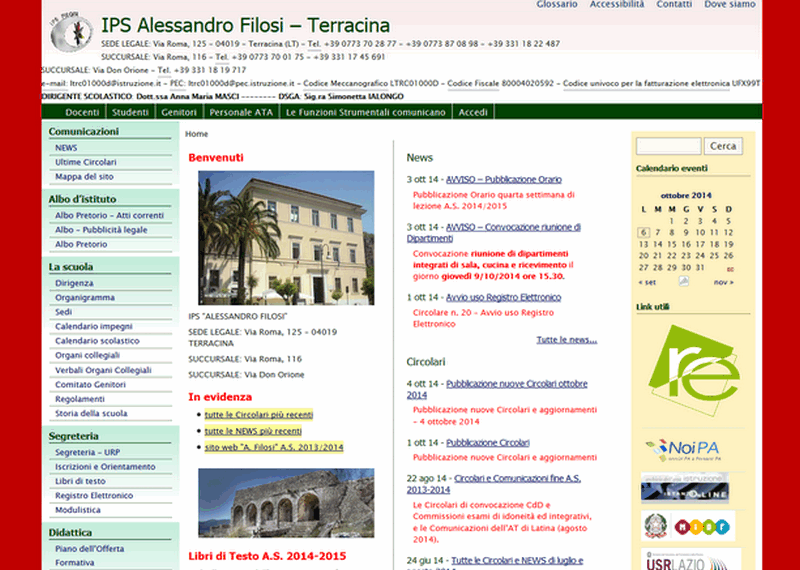
Task: Open Calendario impegni
Action: pos(94,326)
